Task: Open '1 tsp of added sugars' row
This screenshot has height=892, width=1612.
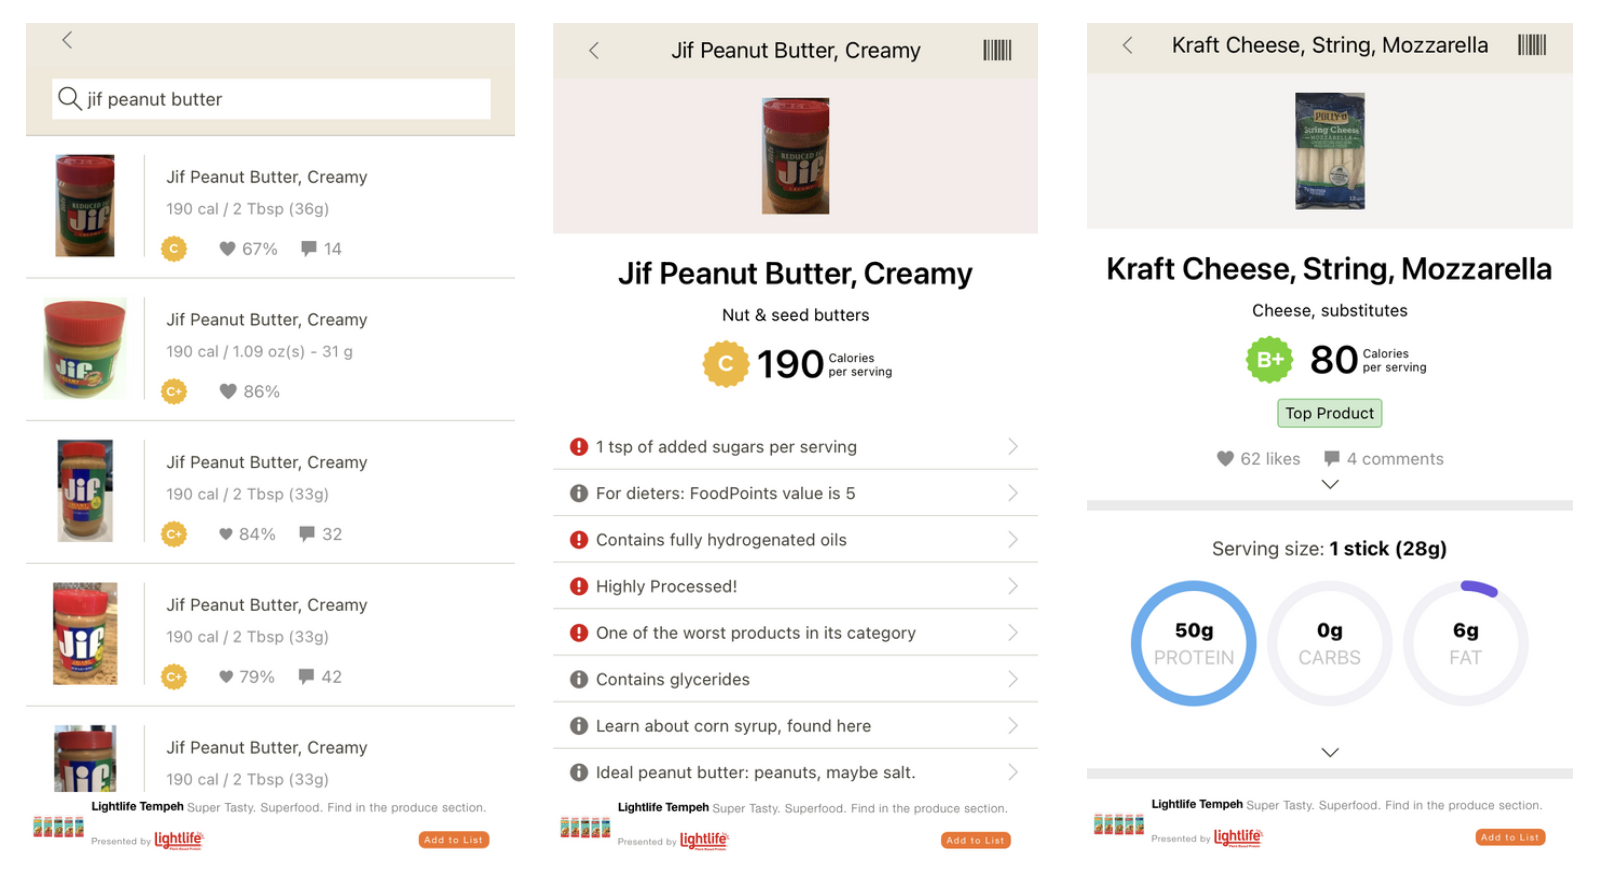Action: (x=795, y=447)
